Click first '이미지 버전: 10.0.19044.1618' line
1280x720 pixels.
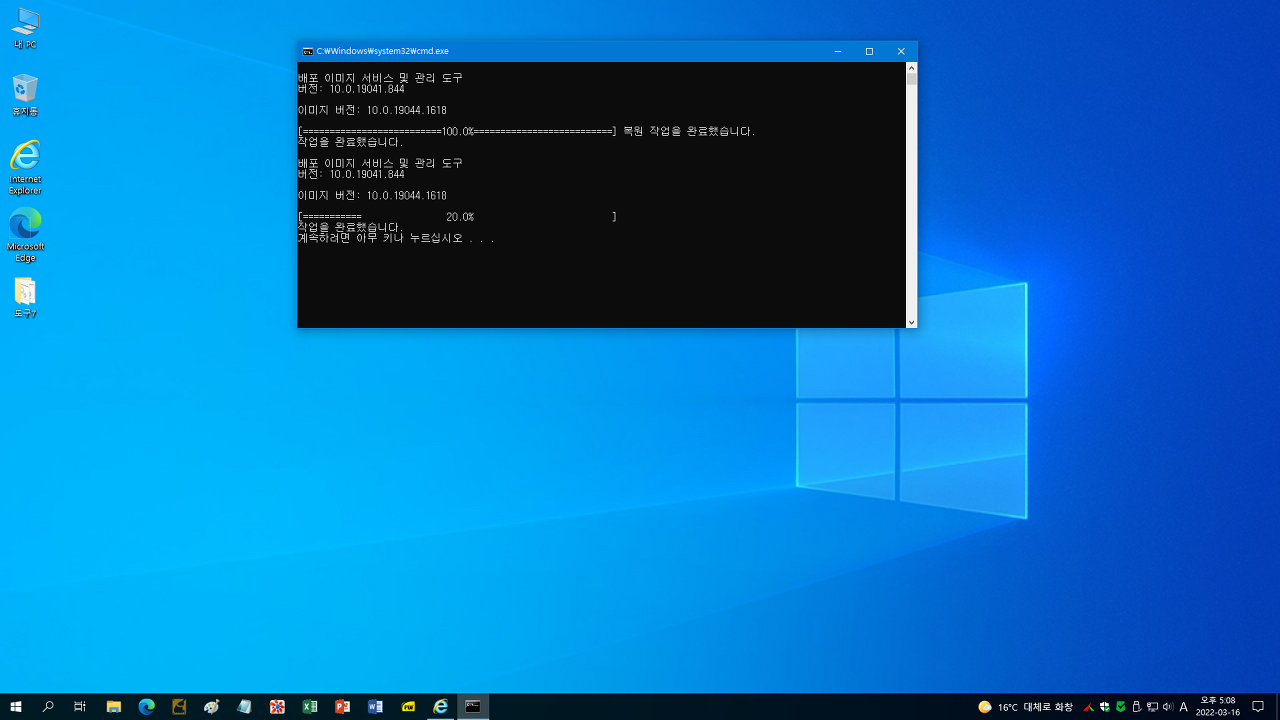pyautogui.click(x=372, y=110)
